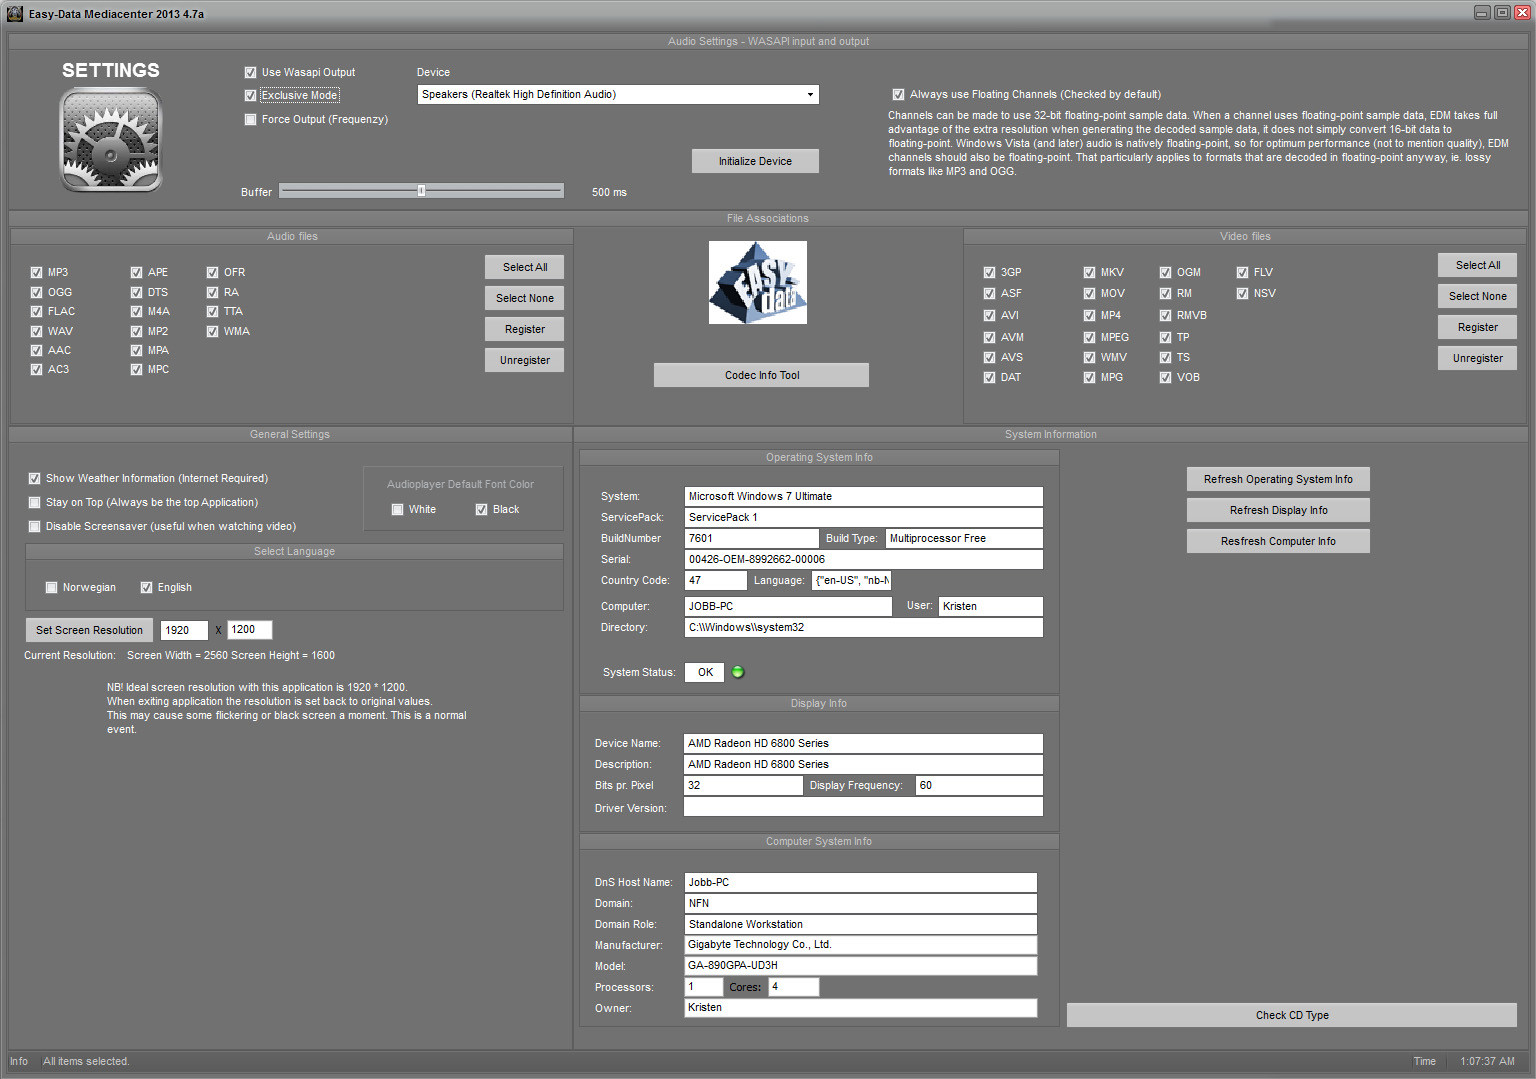Click 'All items selected.' status text
This screenshot has height=1079, width=1536.
click(86, 1061)
